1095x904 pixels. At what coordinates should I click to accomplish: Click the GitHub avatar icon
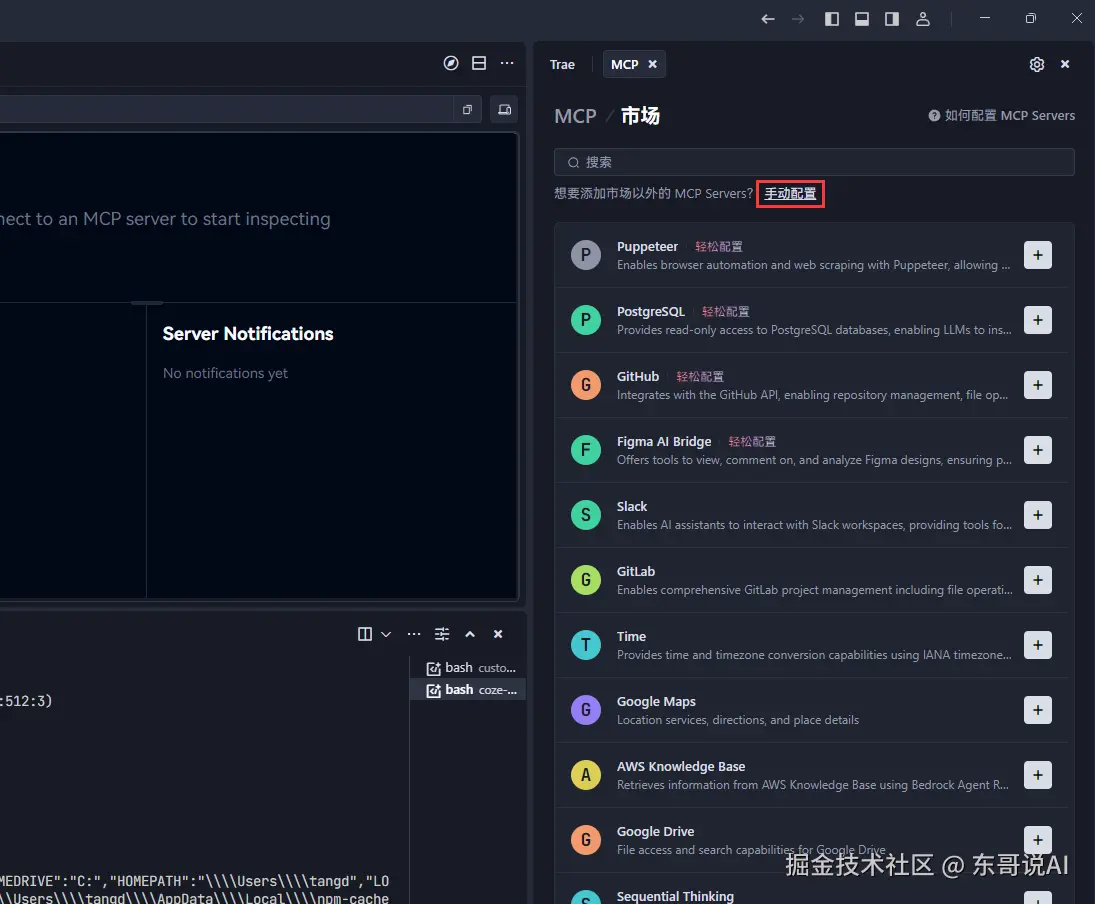tap(586, 385)
